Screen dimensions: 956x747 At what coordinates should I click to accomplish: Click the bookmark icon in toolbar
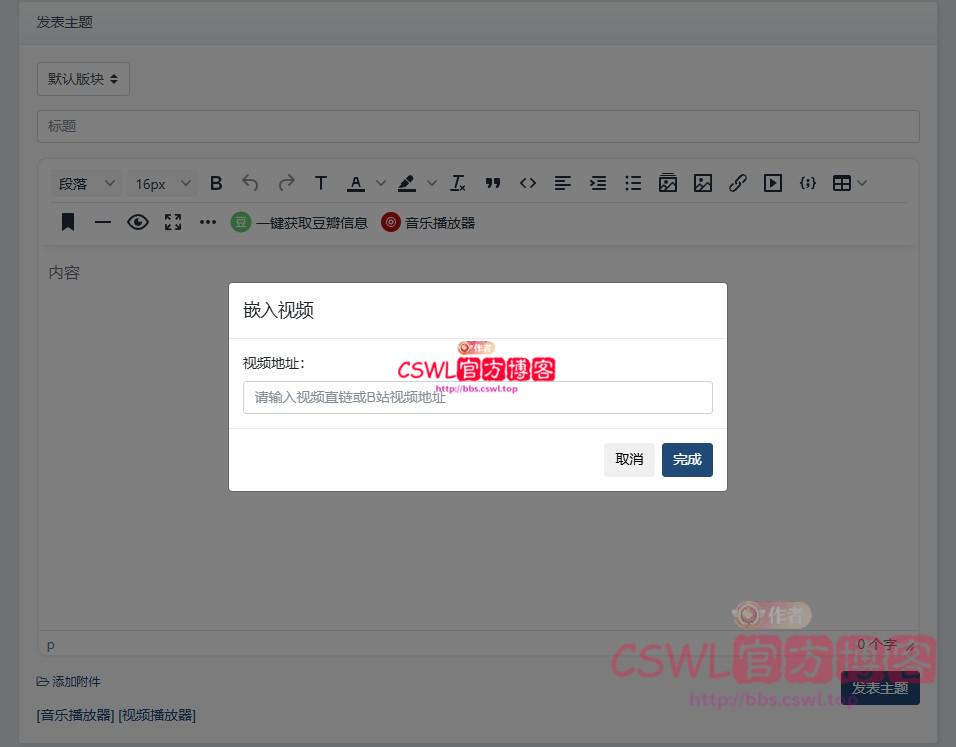click(x=68, y=222)
